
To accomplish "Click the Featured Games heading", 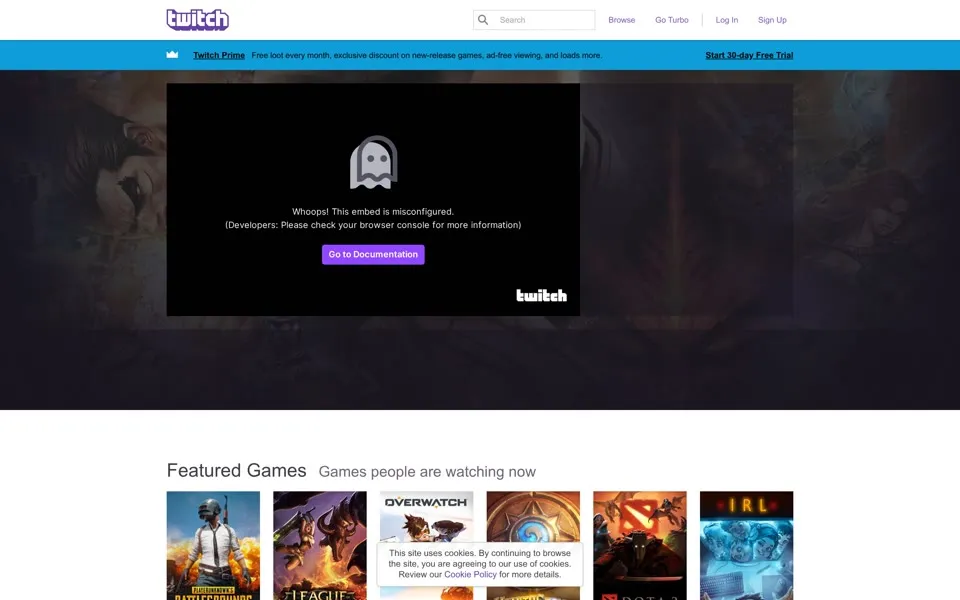I will (x=236, y=470).
